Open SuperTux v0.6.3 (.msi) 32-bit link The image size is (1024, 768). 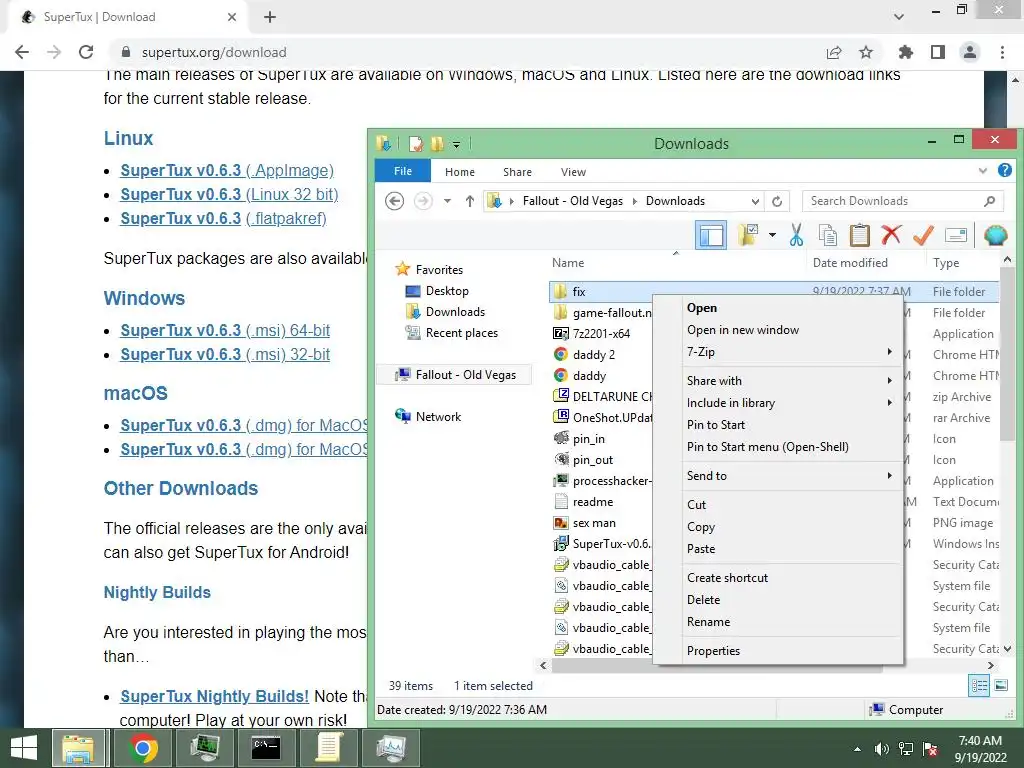point(225,355)
